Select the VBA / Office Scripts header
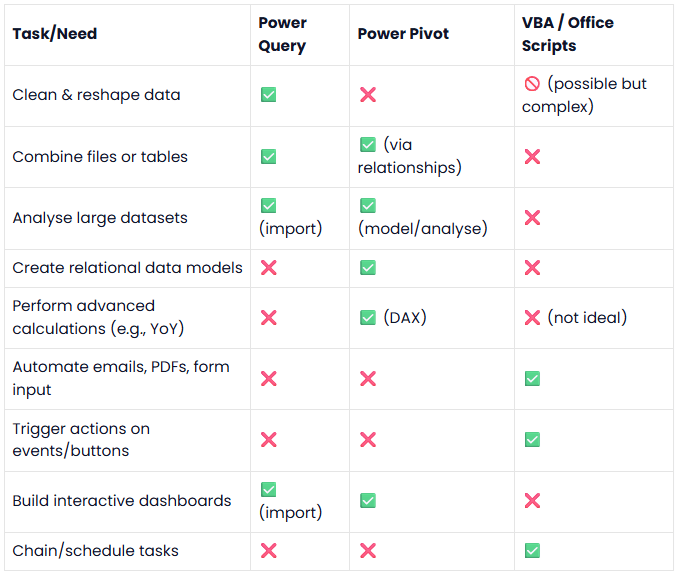Viewport: 676px width, 574px height. [567, 34]
